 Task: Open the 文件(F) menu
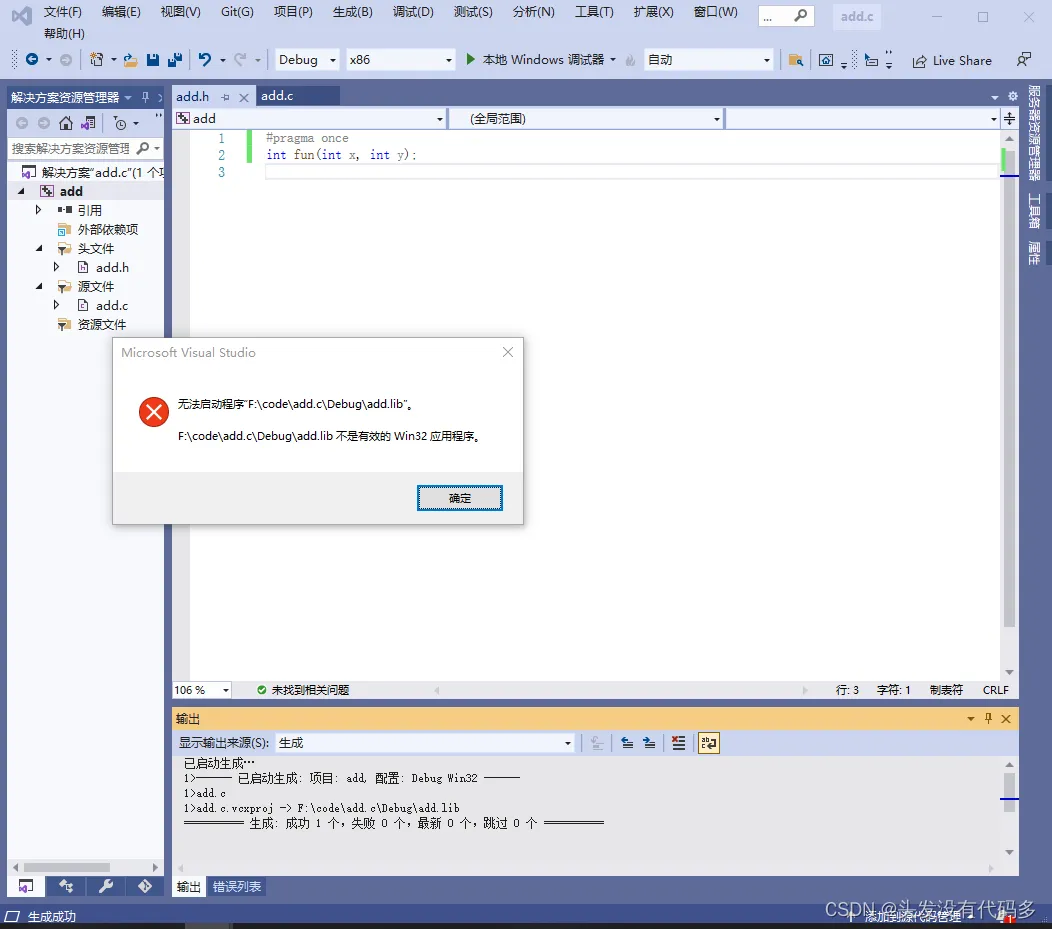(x=62, y=11)
